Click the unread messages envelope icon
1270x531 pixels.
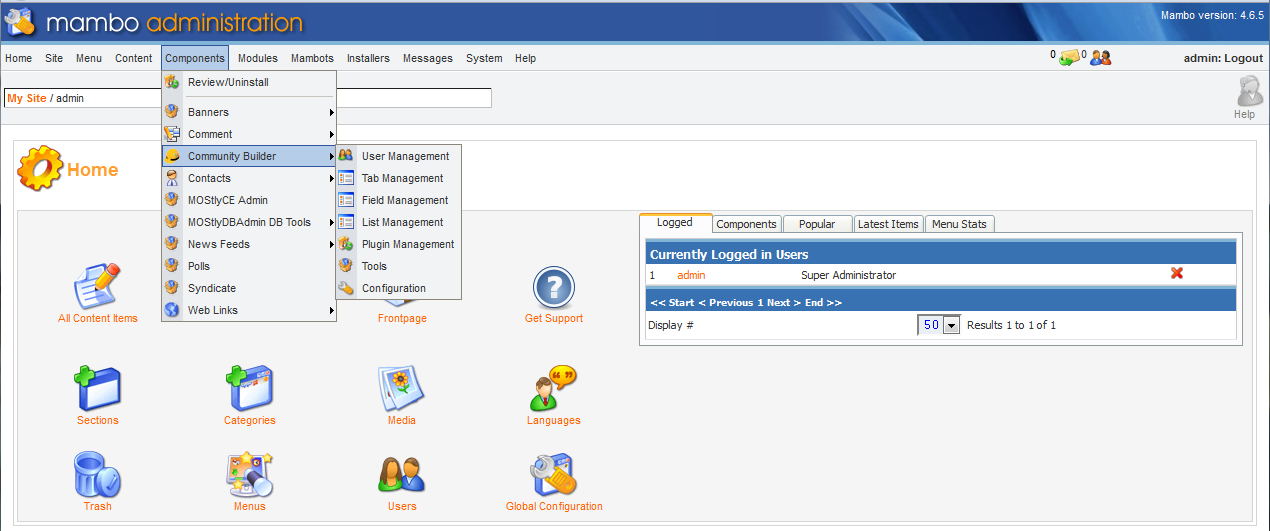point(1069,58)
